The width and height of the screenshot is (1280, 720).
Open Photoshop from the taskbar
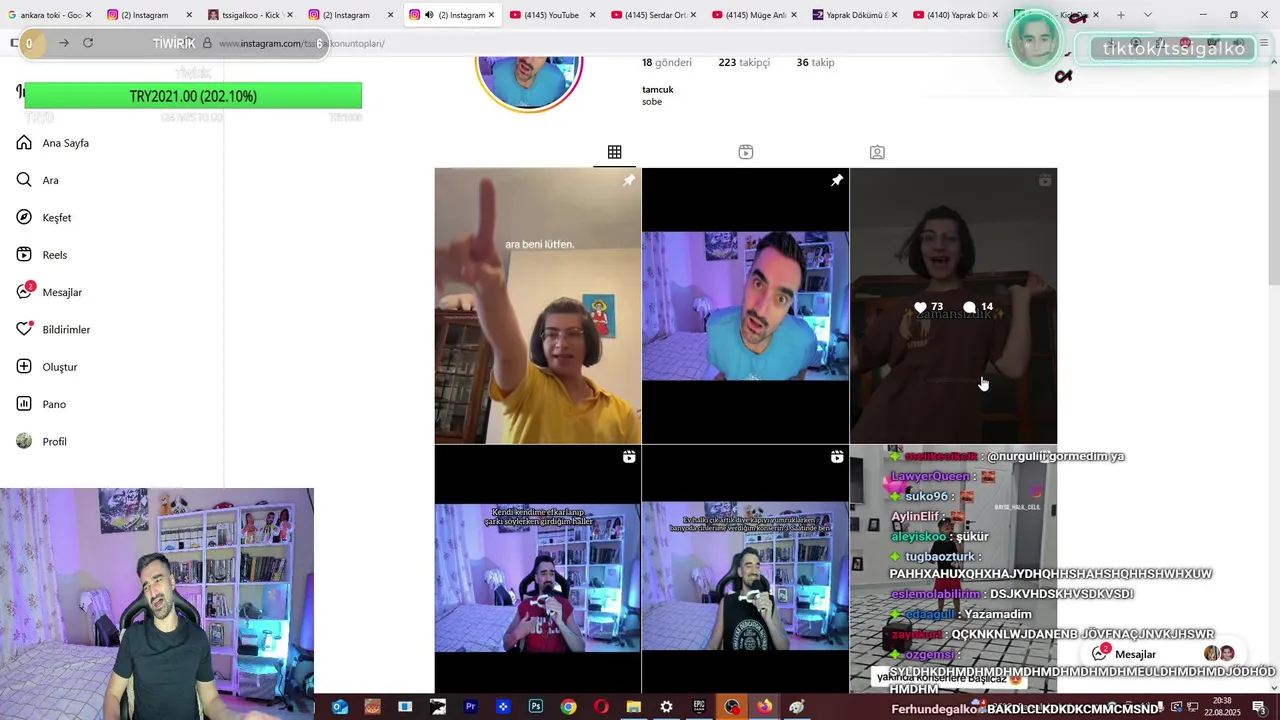coord(536,707)
